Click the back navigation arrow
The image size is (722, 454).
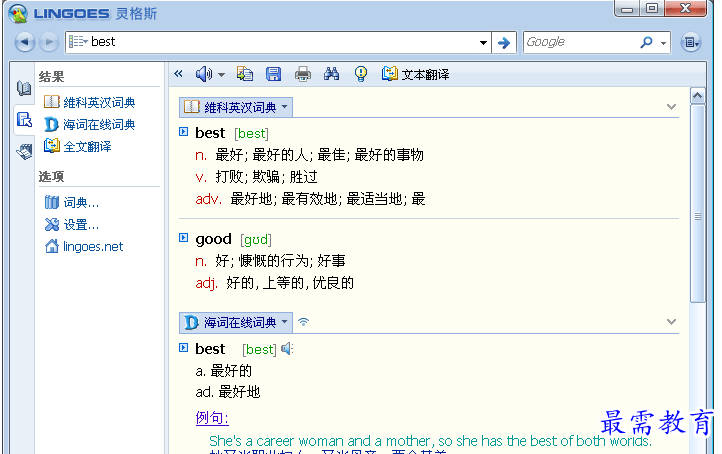tap(24, 42)
